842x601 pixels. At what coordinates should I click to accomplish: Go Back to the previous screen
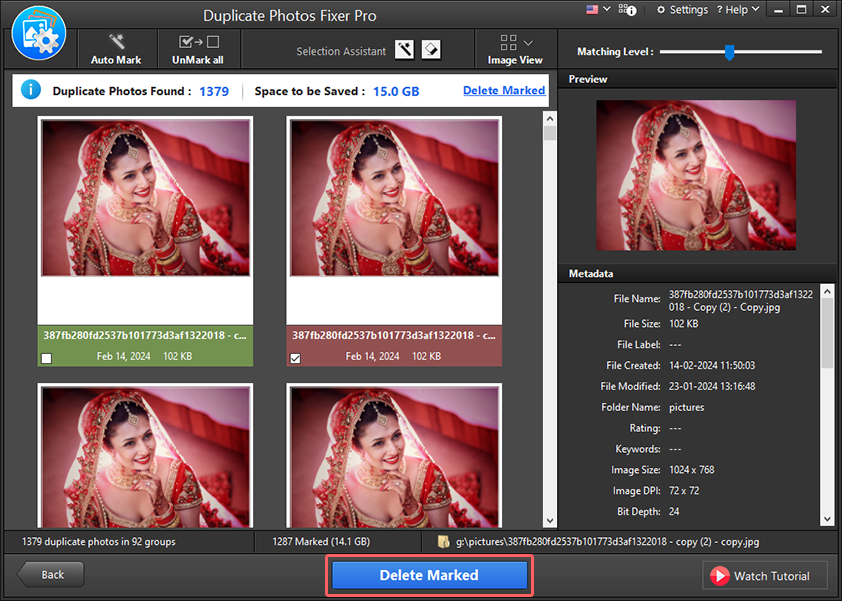[51, 575]
